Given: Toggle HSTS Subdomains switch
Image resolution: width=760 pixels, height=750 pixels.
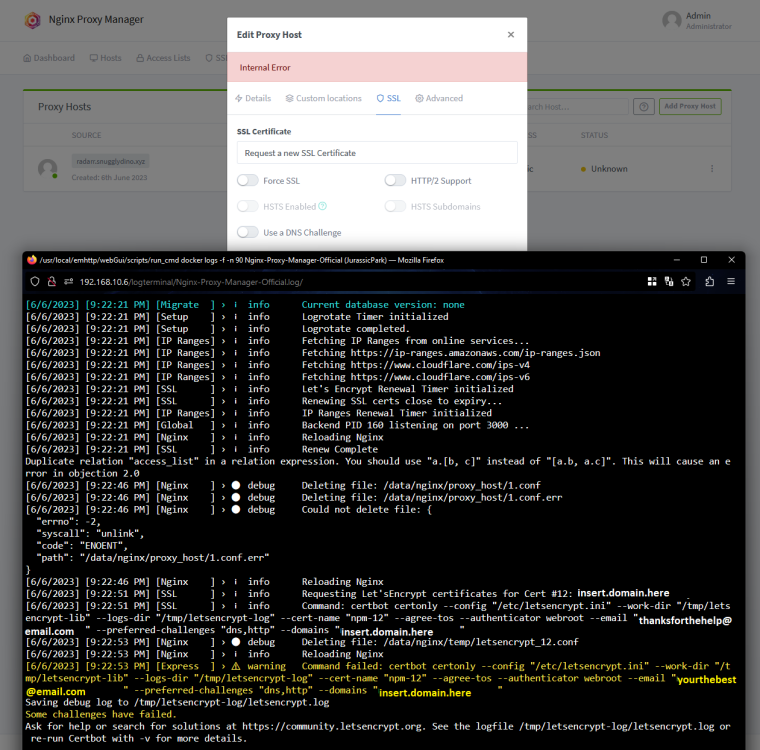Looking at the screenshot, I should point(395,206).
